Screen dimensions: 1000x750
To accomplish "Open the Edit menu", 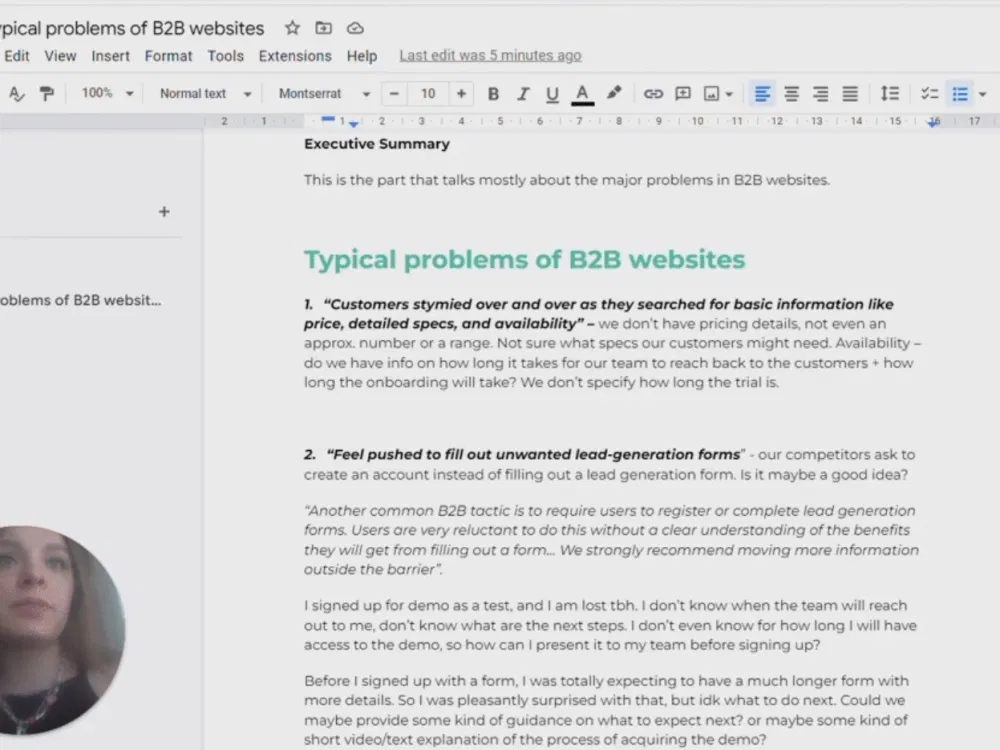I will tap(17, 56).
